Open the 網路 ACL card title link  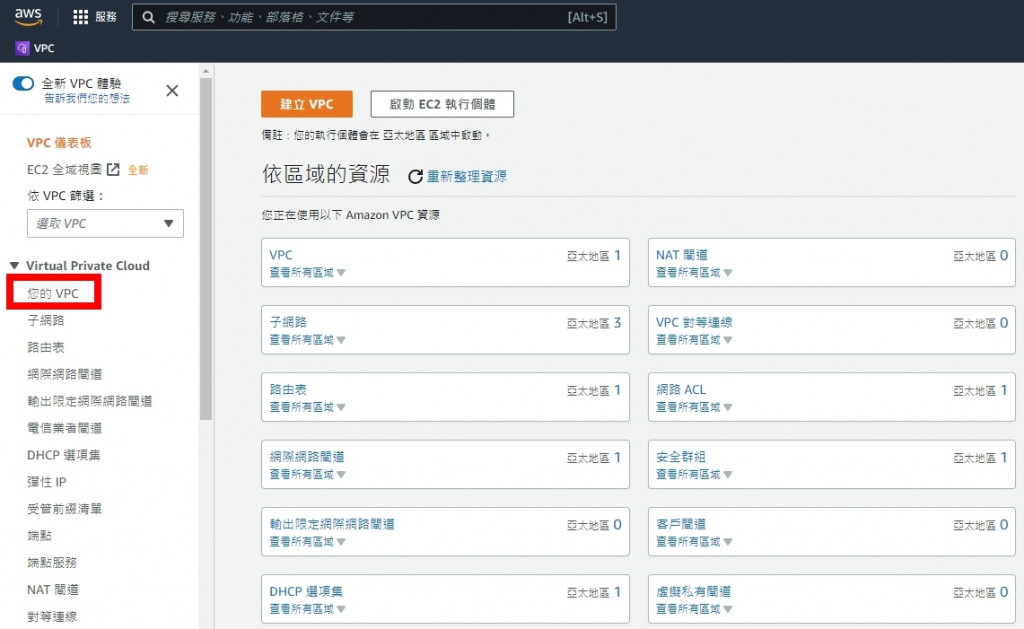pyautogui.click(x=681, y=389)
